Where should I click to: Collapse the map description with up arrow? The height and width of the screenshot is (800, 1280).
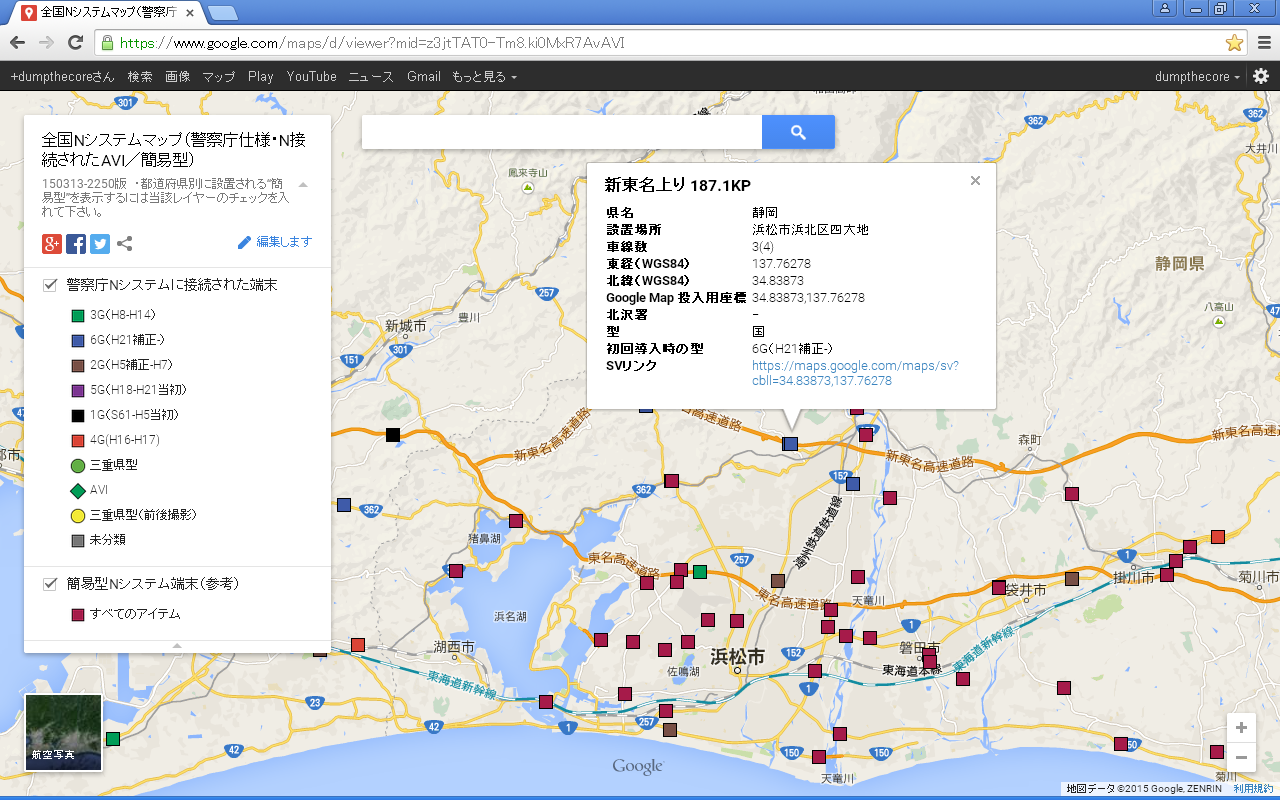pyautogui.click(x=303, y=184)
